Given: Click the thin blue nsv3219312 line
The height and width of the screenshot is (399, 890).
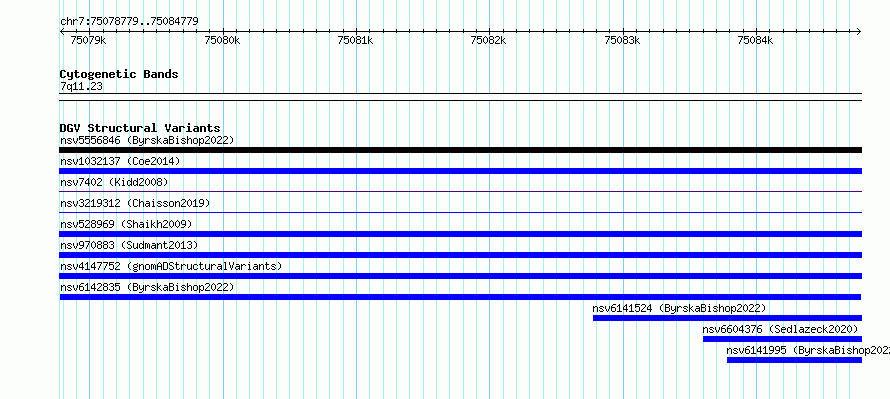Looking at the screenshot, I should click(460, 213).
